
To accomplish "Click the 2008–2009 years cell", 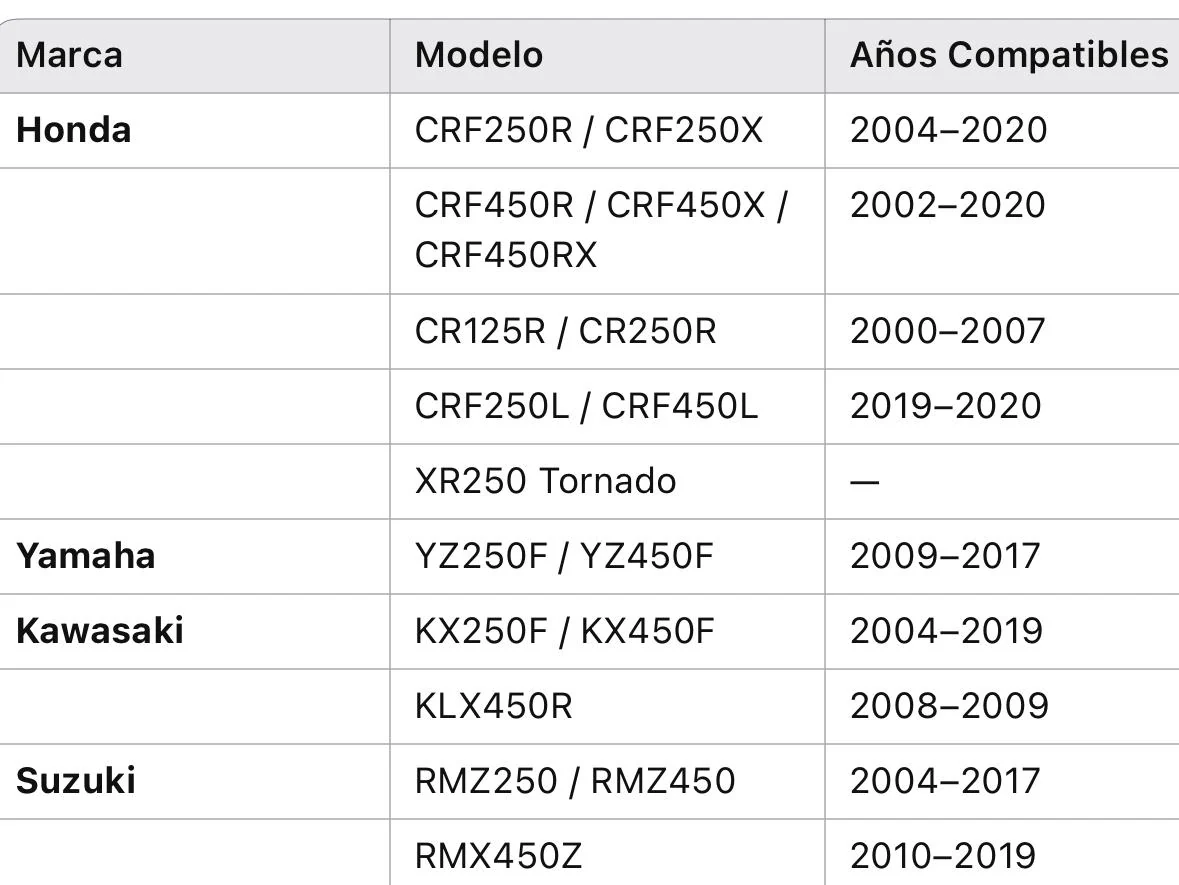I will coord(1002,706).
